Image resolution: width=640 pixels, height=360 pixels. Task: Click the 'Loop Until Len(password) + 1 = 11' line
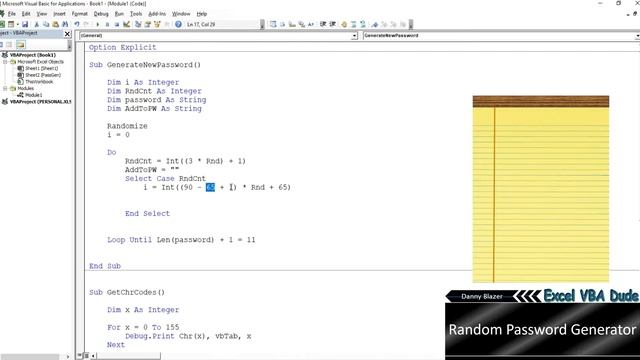tap(181, 240)
